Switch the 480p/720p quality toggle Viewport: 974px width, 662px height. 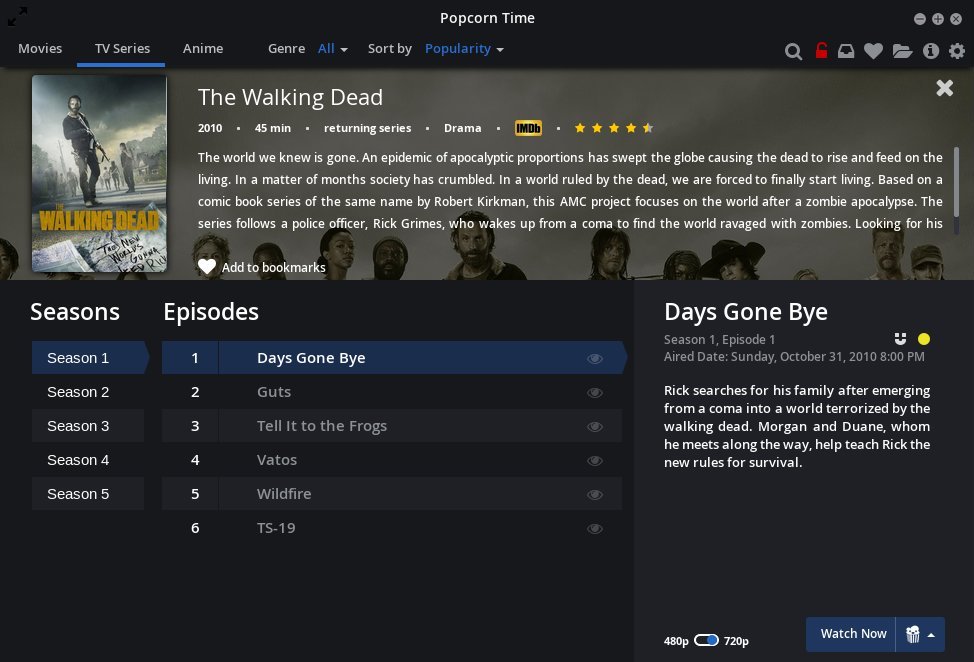(x=706, y=640)
